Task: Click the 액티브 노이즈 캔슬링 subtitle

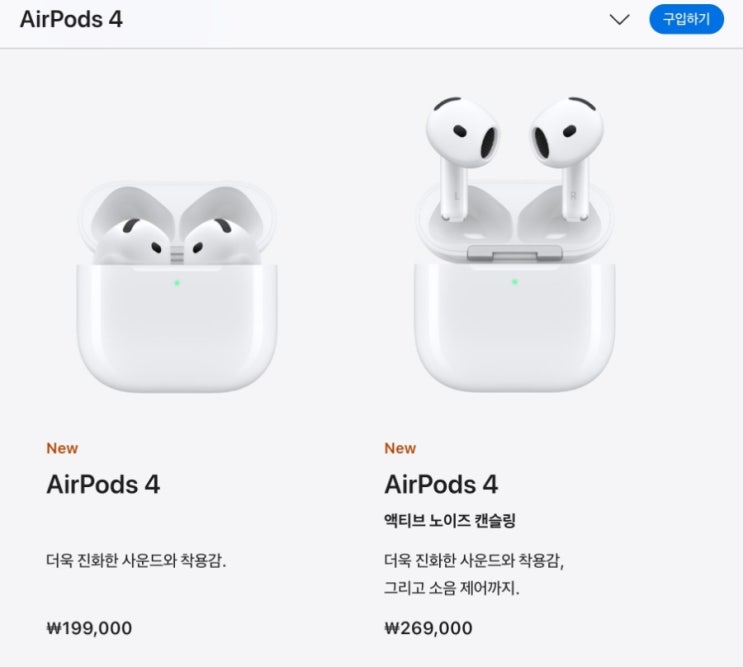Action: click(450, 521)
